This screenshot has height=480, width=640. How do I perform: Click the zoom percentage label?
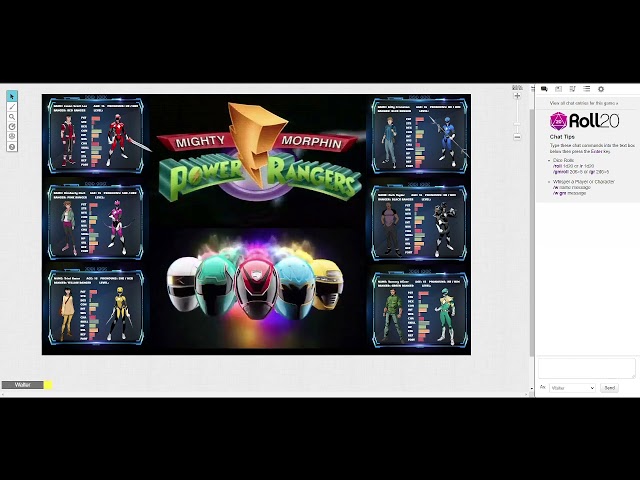517,87
